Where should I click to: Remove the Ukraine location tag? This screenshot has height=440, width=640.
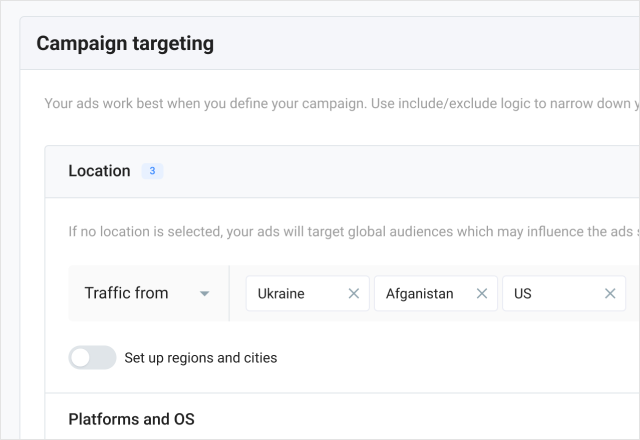point(353,294)
